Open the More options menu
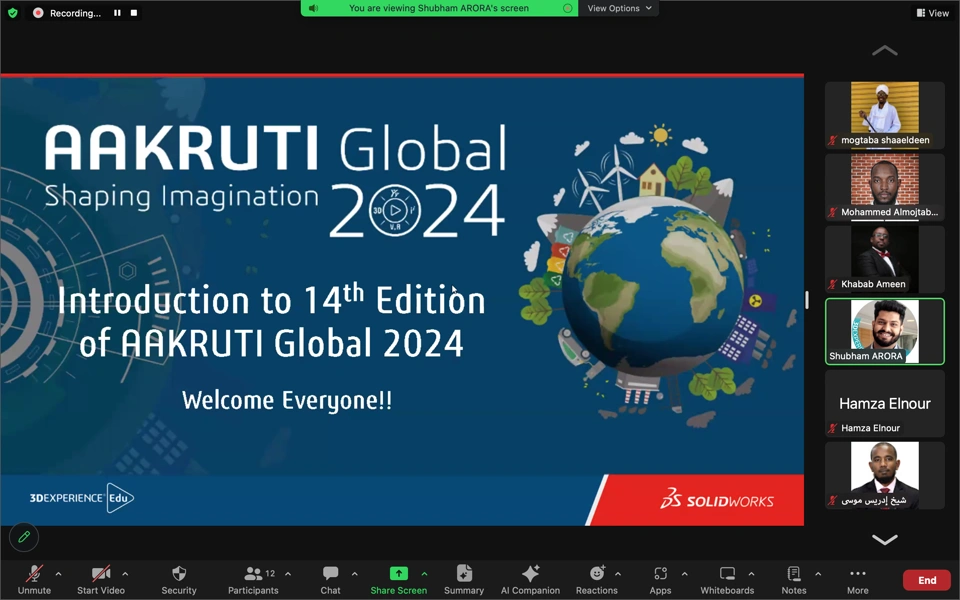 pos(858,579)
